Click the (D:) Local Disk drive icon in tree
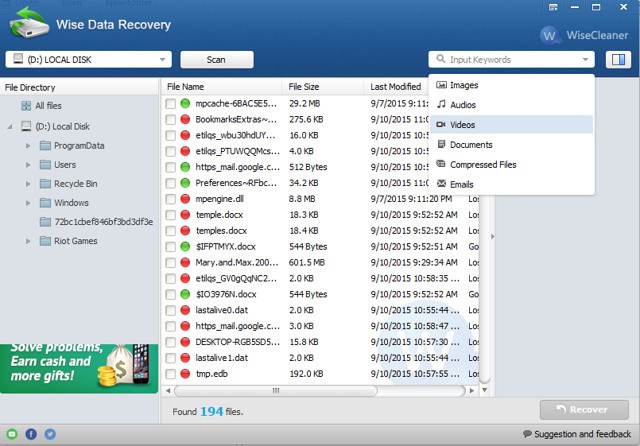The image size is (640, 446). coord(26,126)
